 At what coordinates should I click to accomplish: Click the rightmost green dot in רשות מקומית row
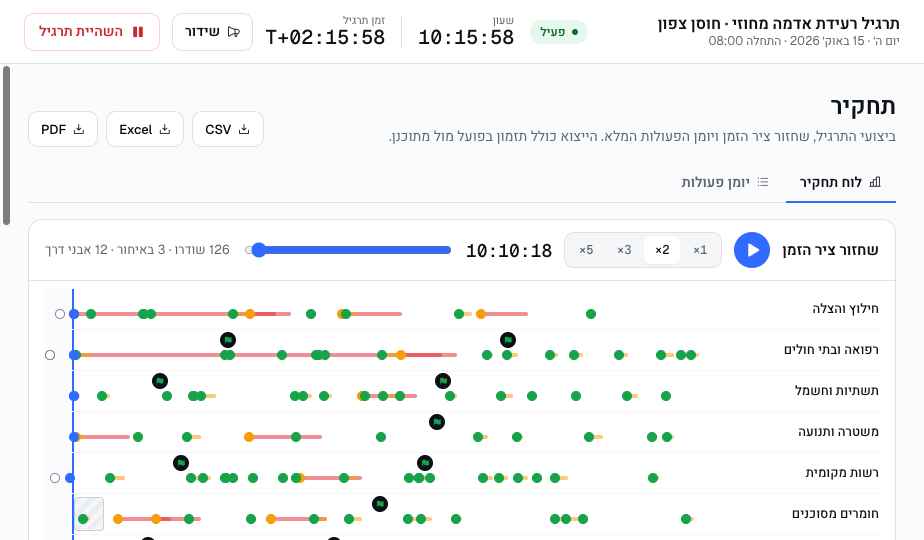click(x=653, y=478)
